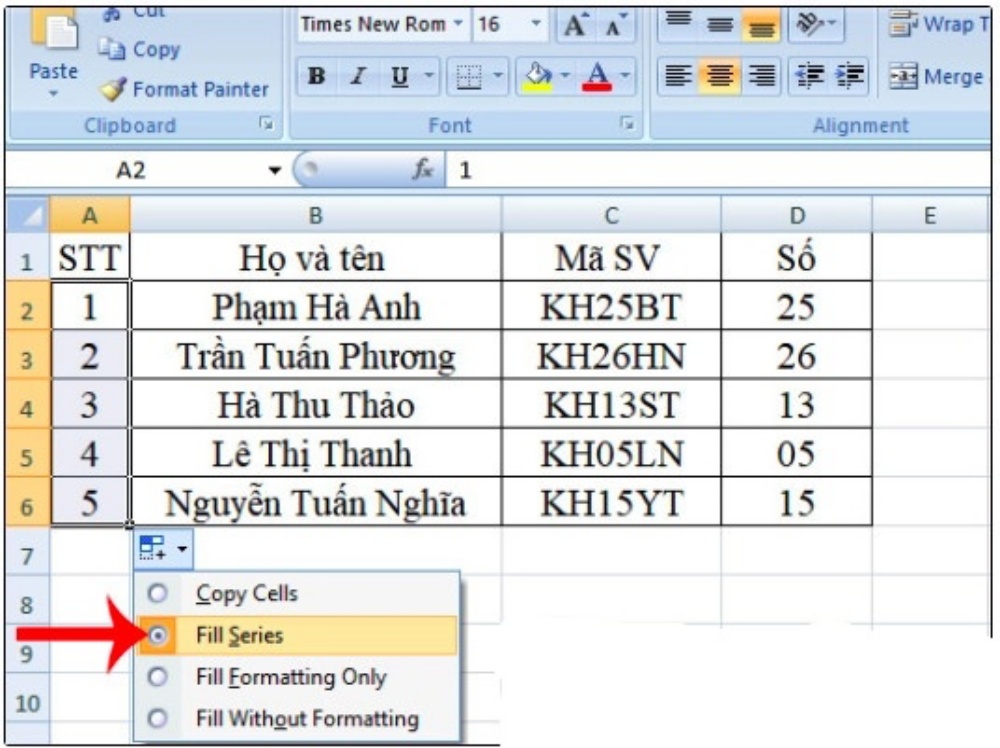Image resolution: width=1000 pixels, height=748 pixels.
Task: Click the Paste button
Action: (53, 55)
